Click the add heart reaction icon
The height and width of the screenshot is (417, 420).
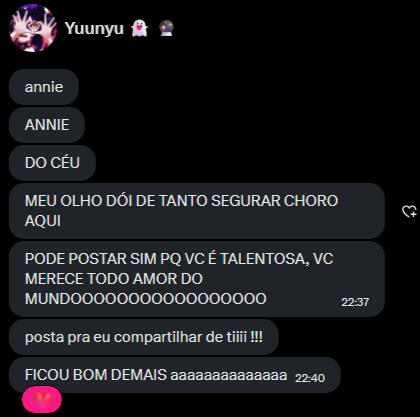409,211
